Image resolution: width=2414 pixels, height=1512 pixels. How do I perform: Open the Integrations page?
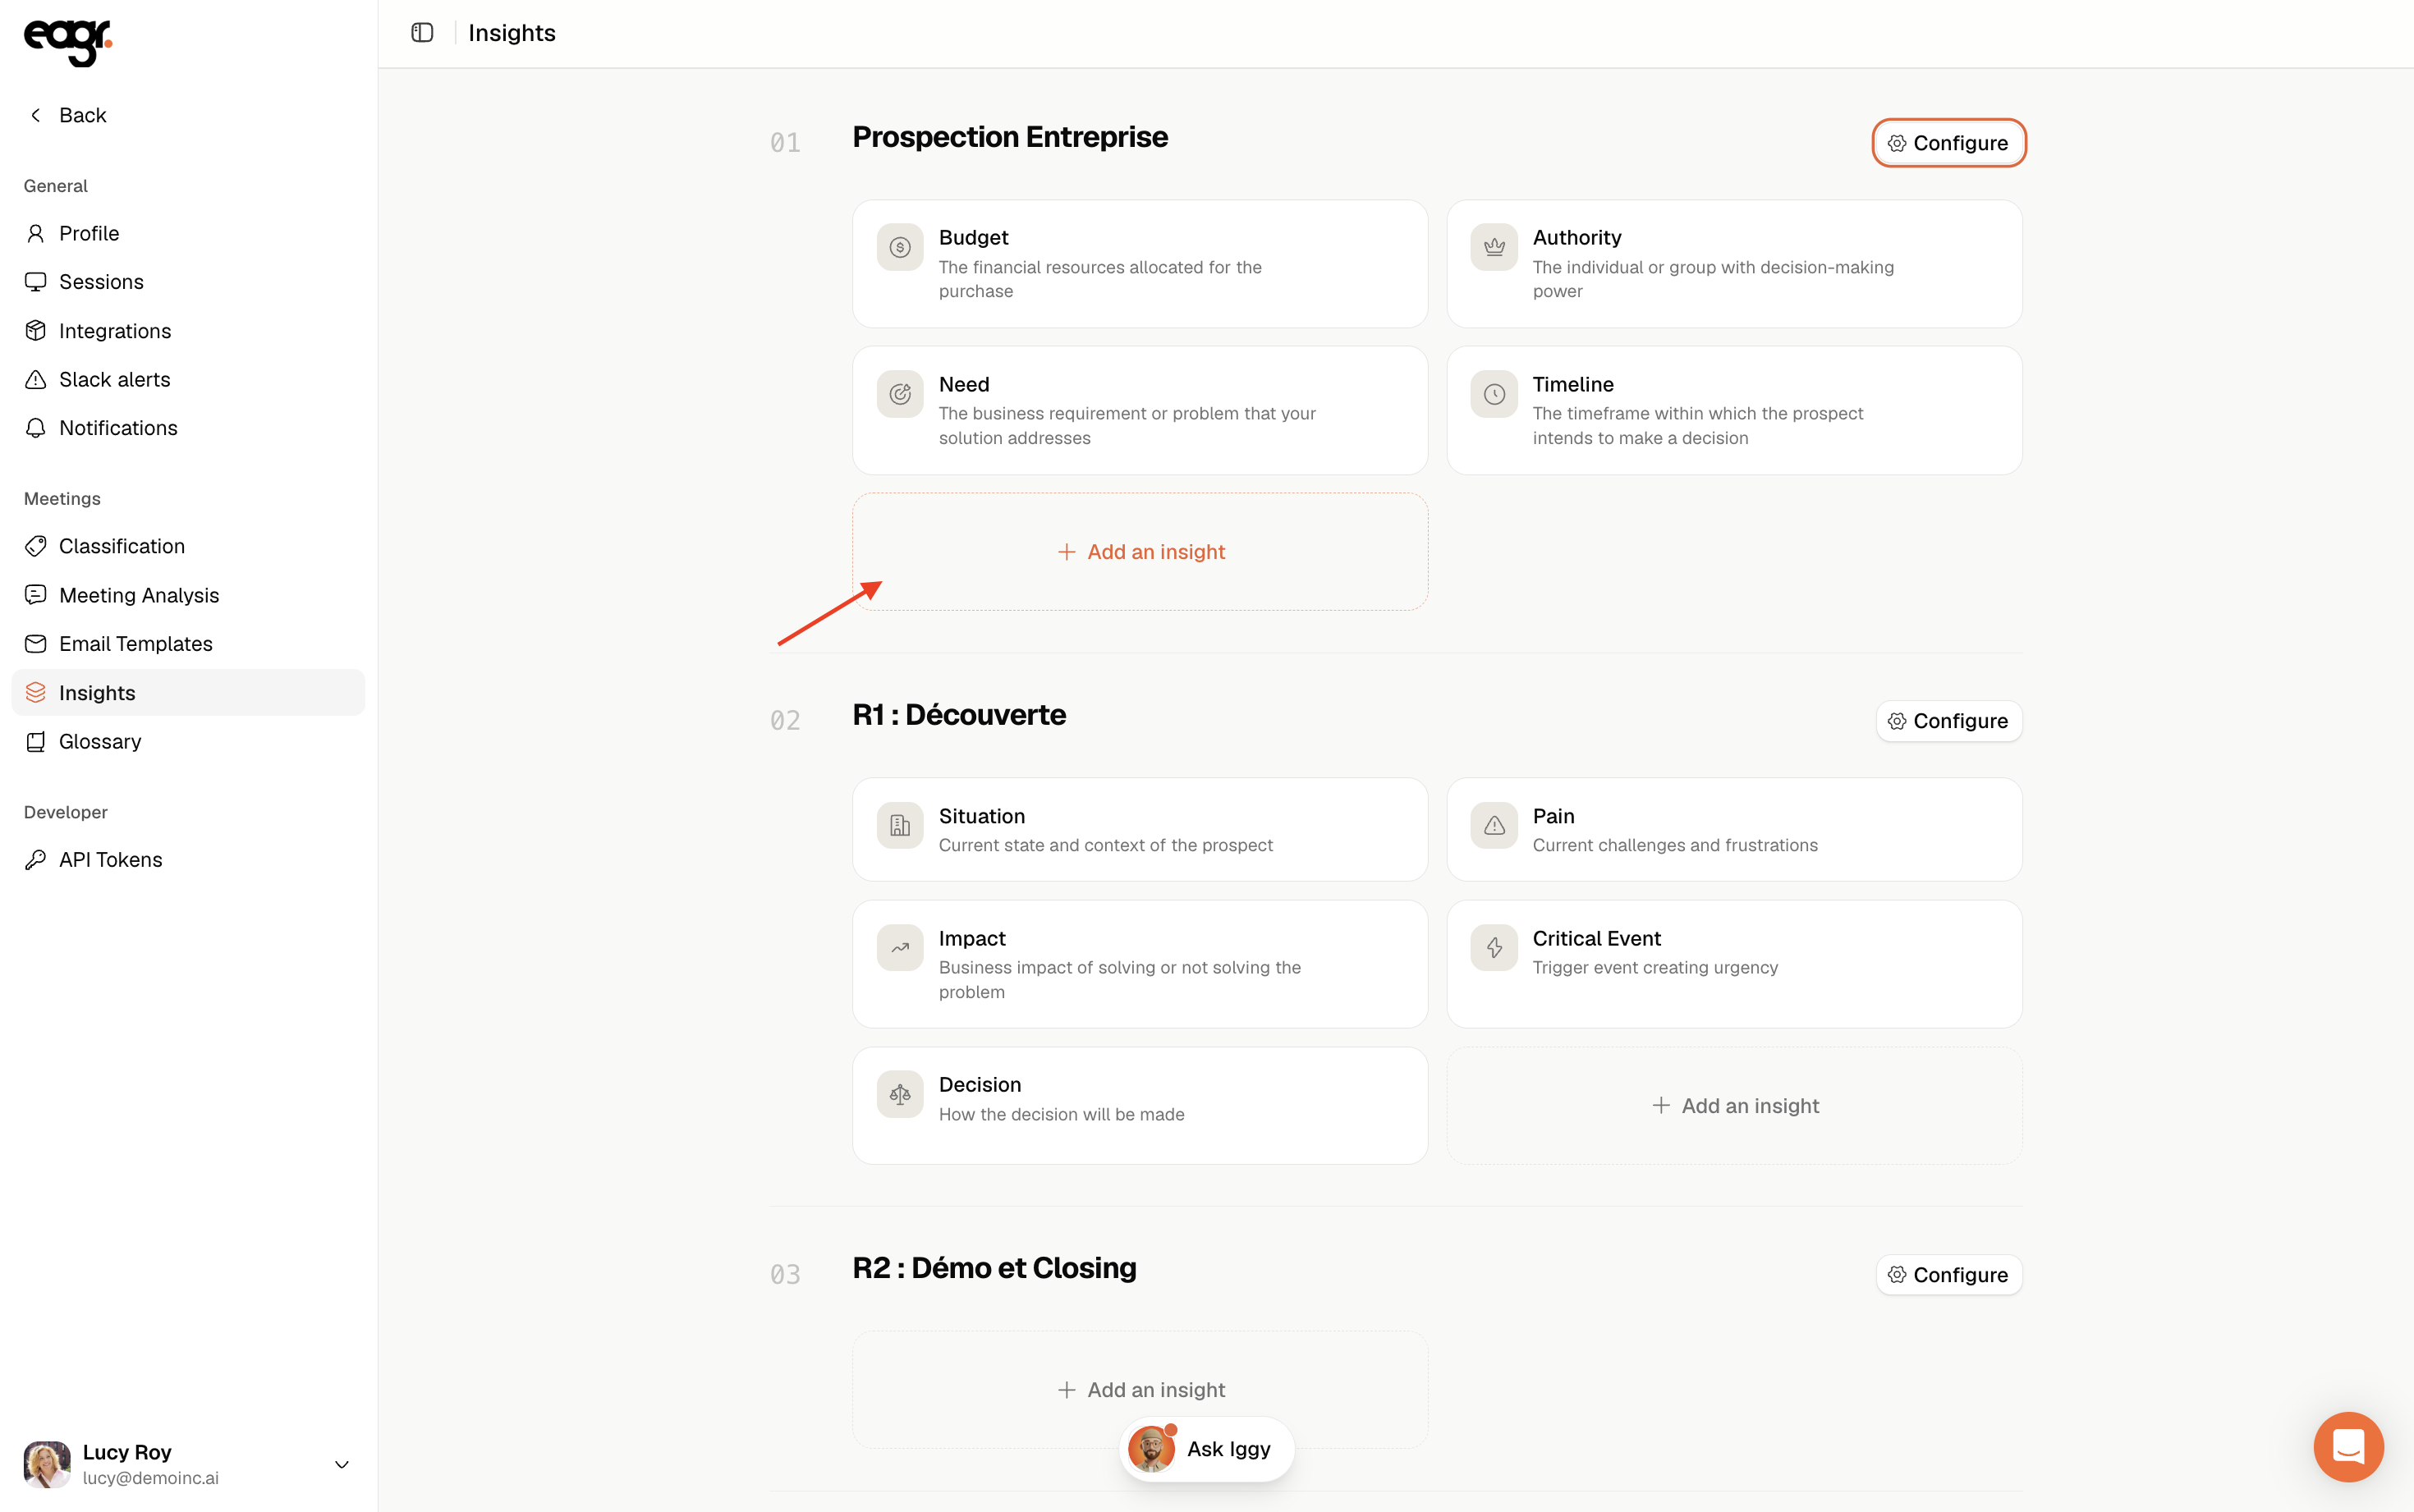point(188,331)
